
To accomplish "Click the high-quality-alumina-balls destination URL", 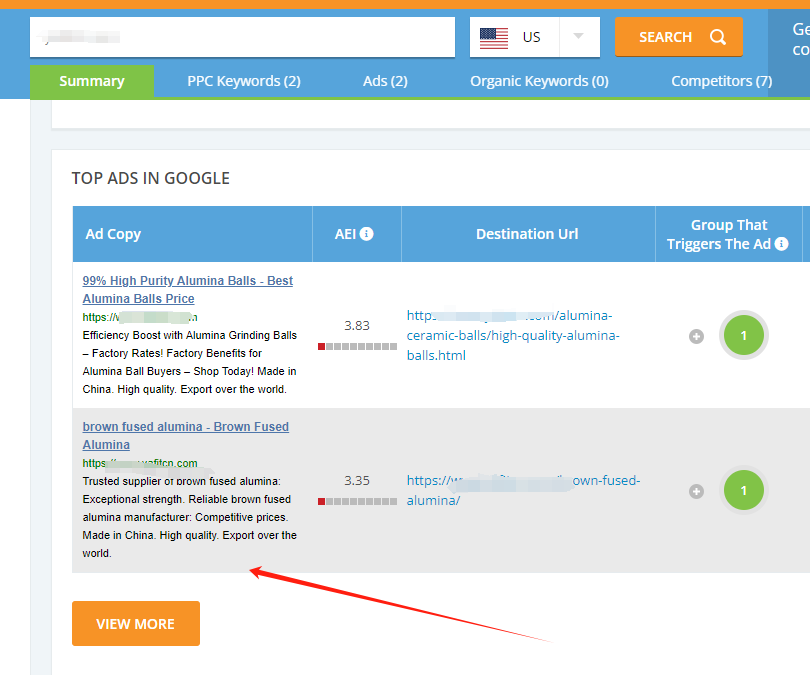I will [513, 335].
